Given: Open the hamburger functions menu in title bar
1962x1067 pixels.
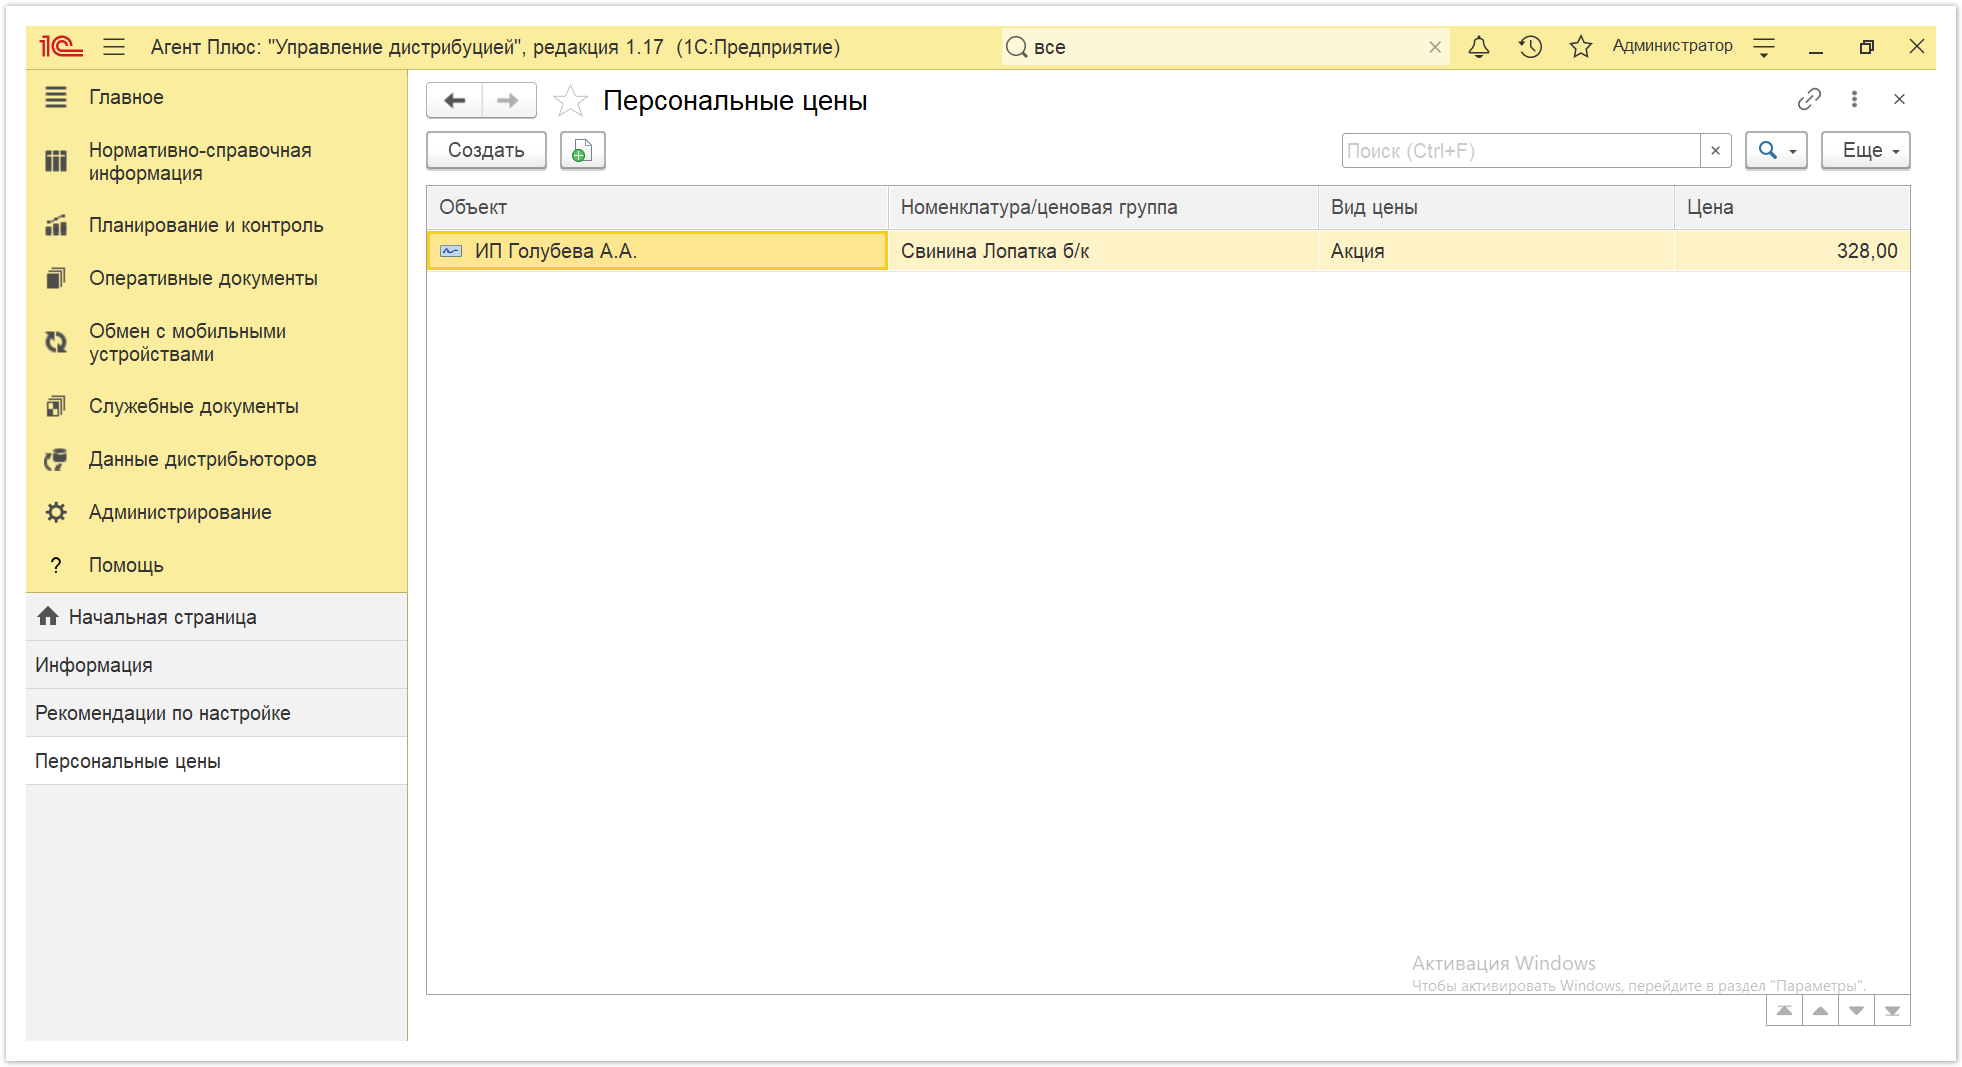Looking at the screenshot, I should [114, 46].
